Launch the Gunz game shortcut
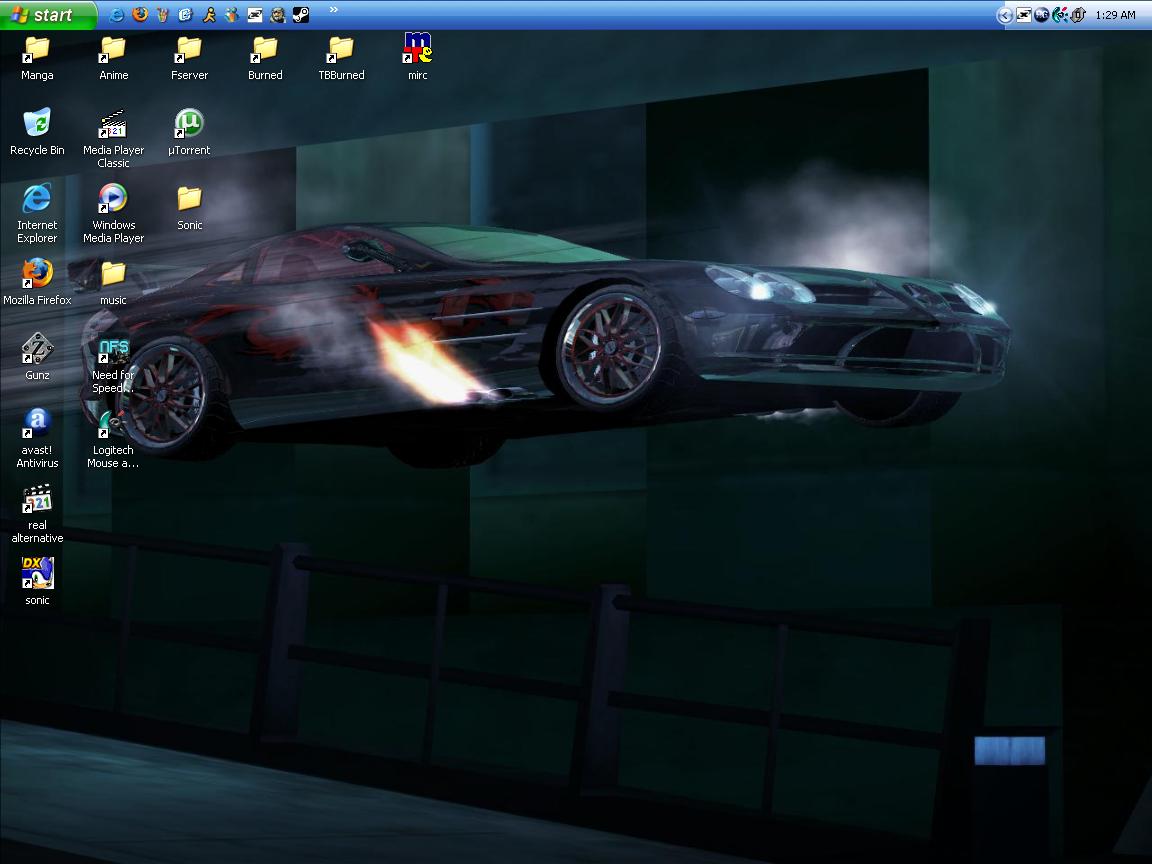This screenshot has width=1152, height=864. (37, 357)
